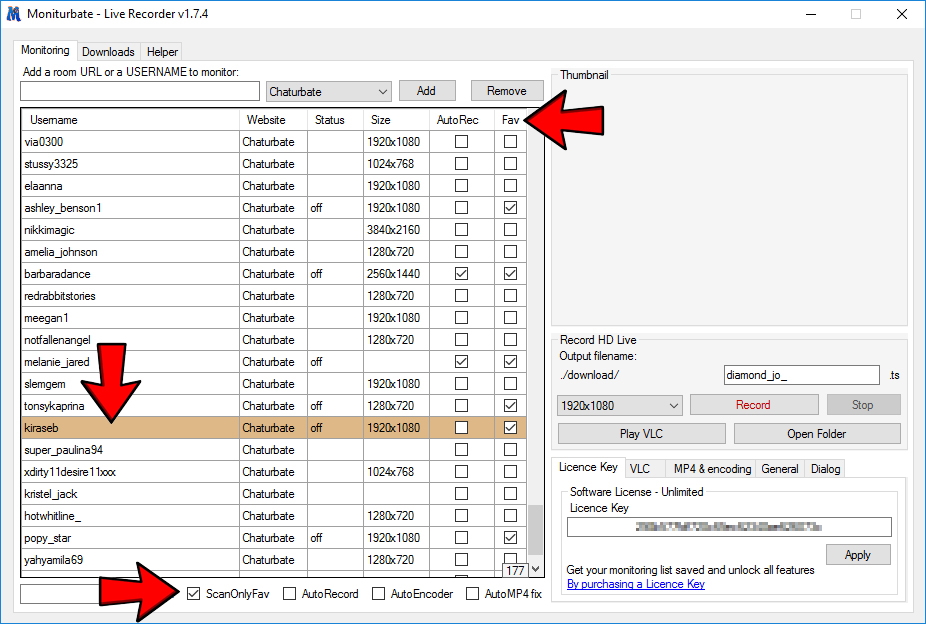This screenshot has height=624, width=926.
Task: Show the Dialog tab
Action: click(825, 469)
